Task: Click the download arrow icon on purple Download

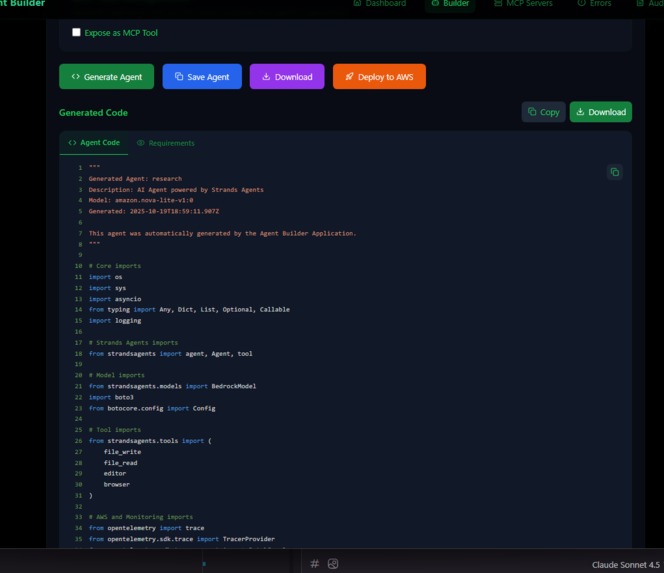Action: [x=266, y=77]
